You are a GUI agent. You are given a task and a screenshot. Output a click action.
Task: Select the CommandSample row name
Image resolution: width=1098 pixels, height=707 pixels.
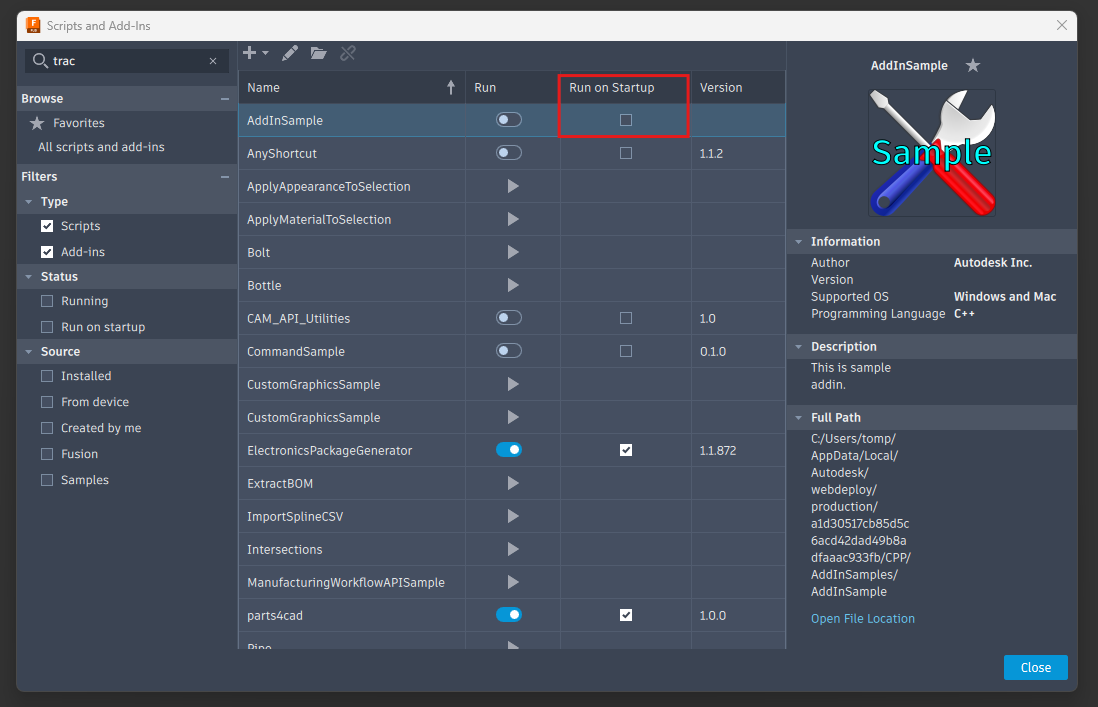coord(296,351)
